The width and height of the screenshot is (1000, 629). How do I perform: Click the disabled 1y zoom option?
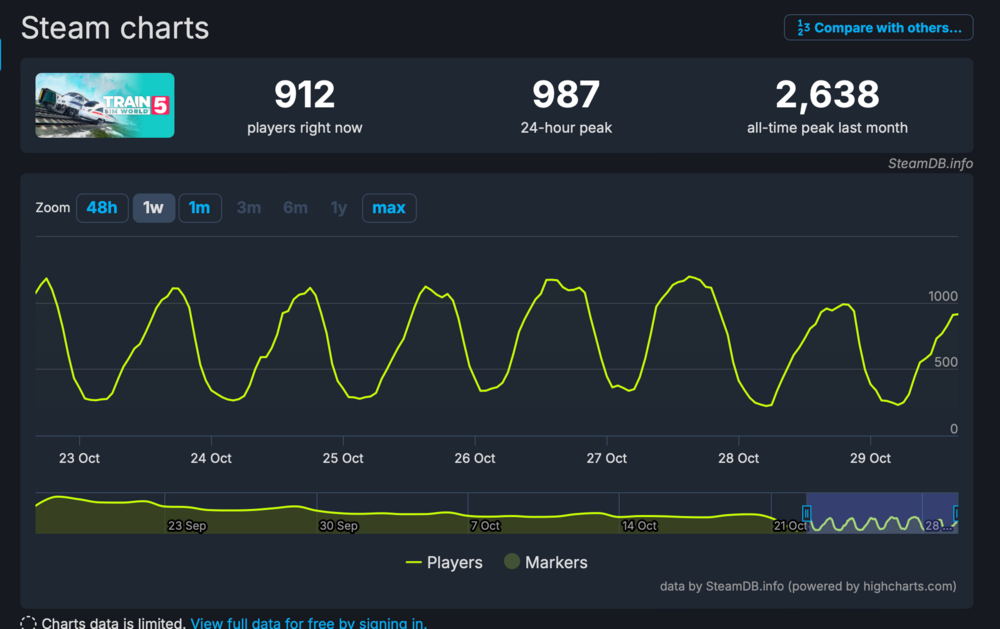click(339, 208)
